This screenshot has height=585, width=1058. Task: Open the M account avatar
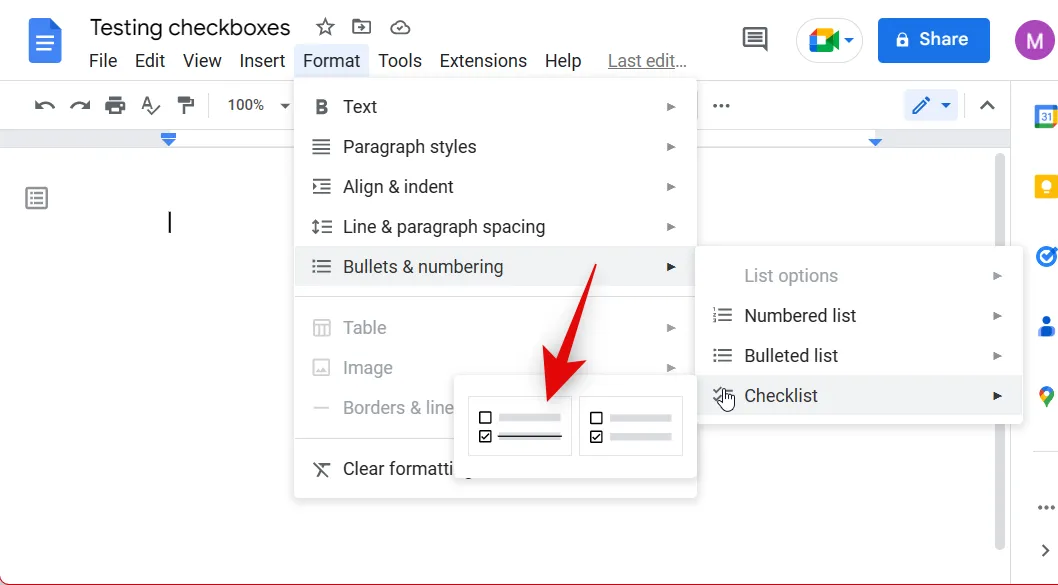pos(1035,40)
